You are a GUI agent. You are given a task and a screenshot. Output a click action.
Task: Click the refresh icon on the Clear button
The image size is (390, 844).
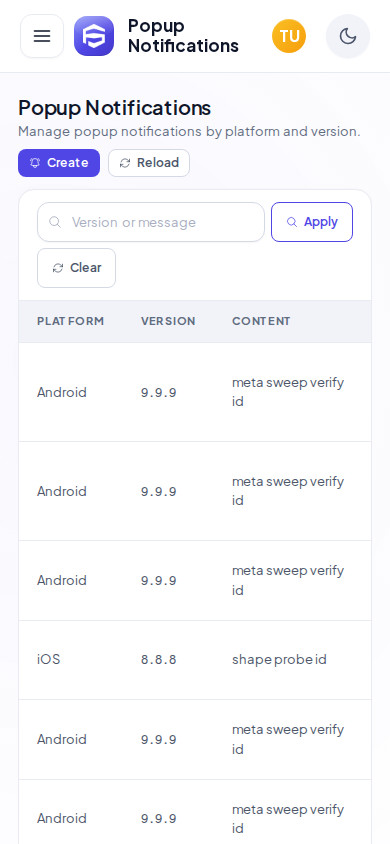(58, 268)
